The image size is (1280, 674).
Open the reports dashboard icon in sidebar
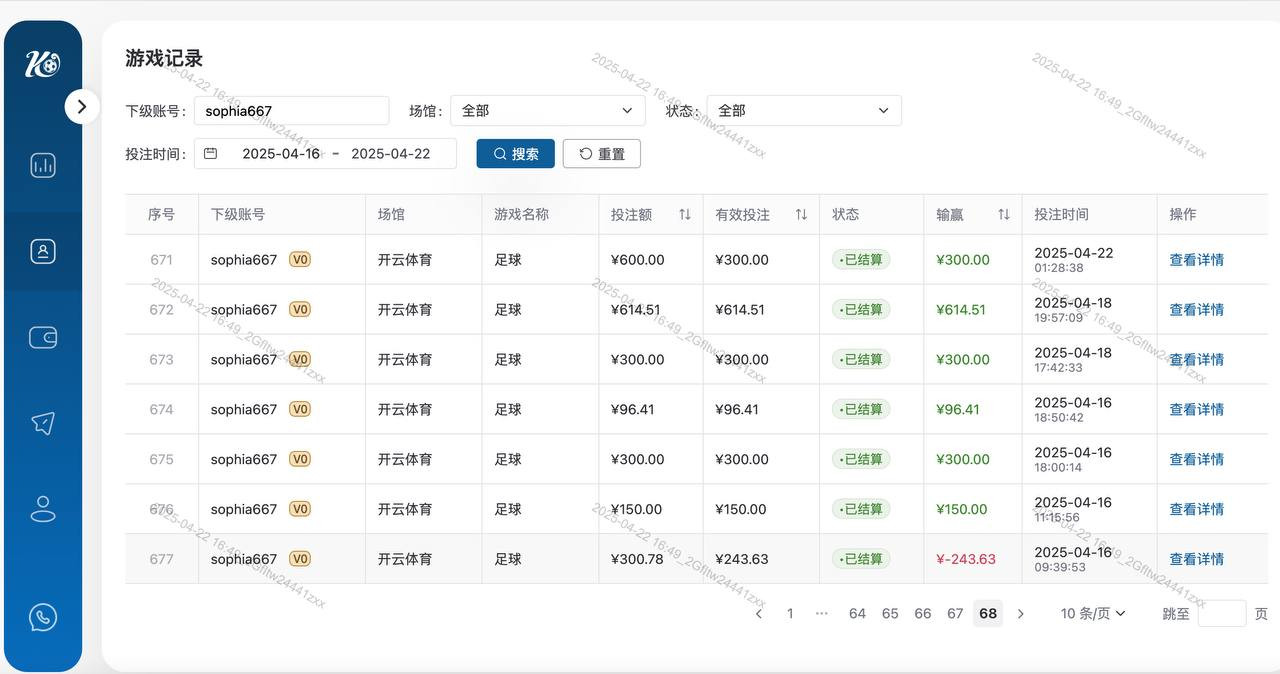(42, 165)
